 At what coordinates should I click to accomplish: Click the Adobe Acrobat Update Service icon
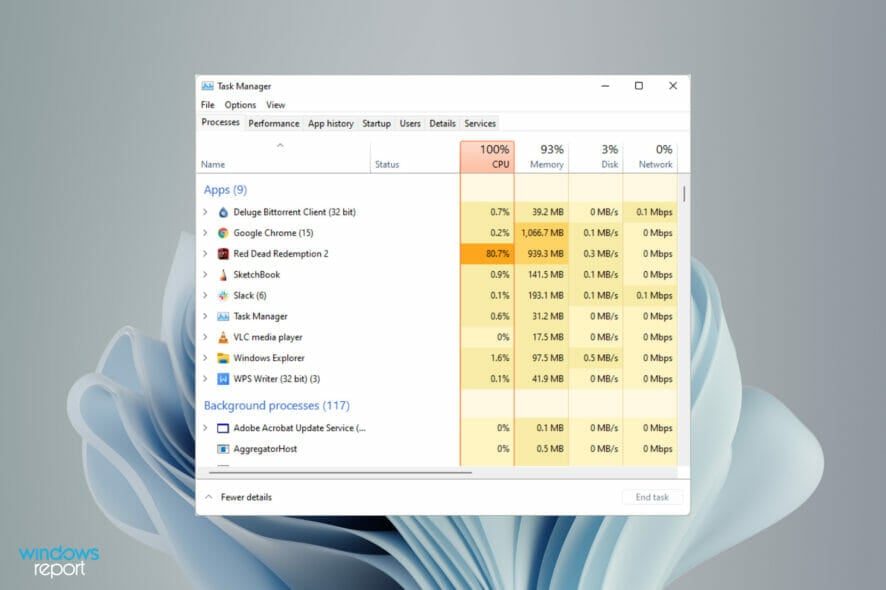click(x=223, y=428)
